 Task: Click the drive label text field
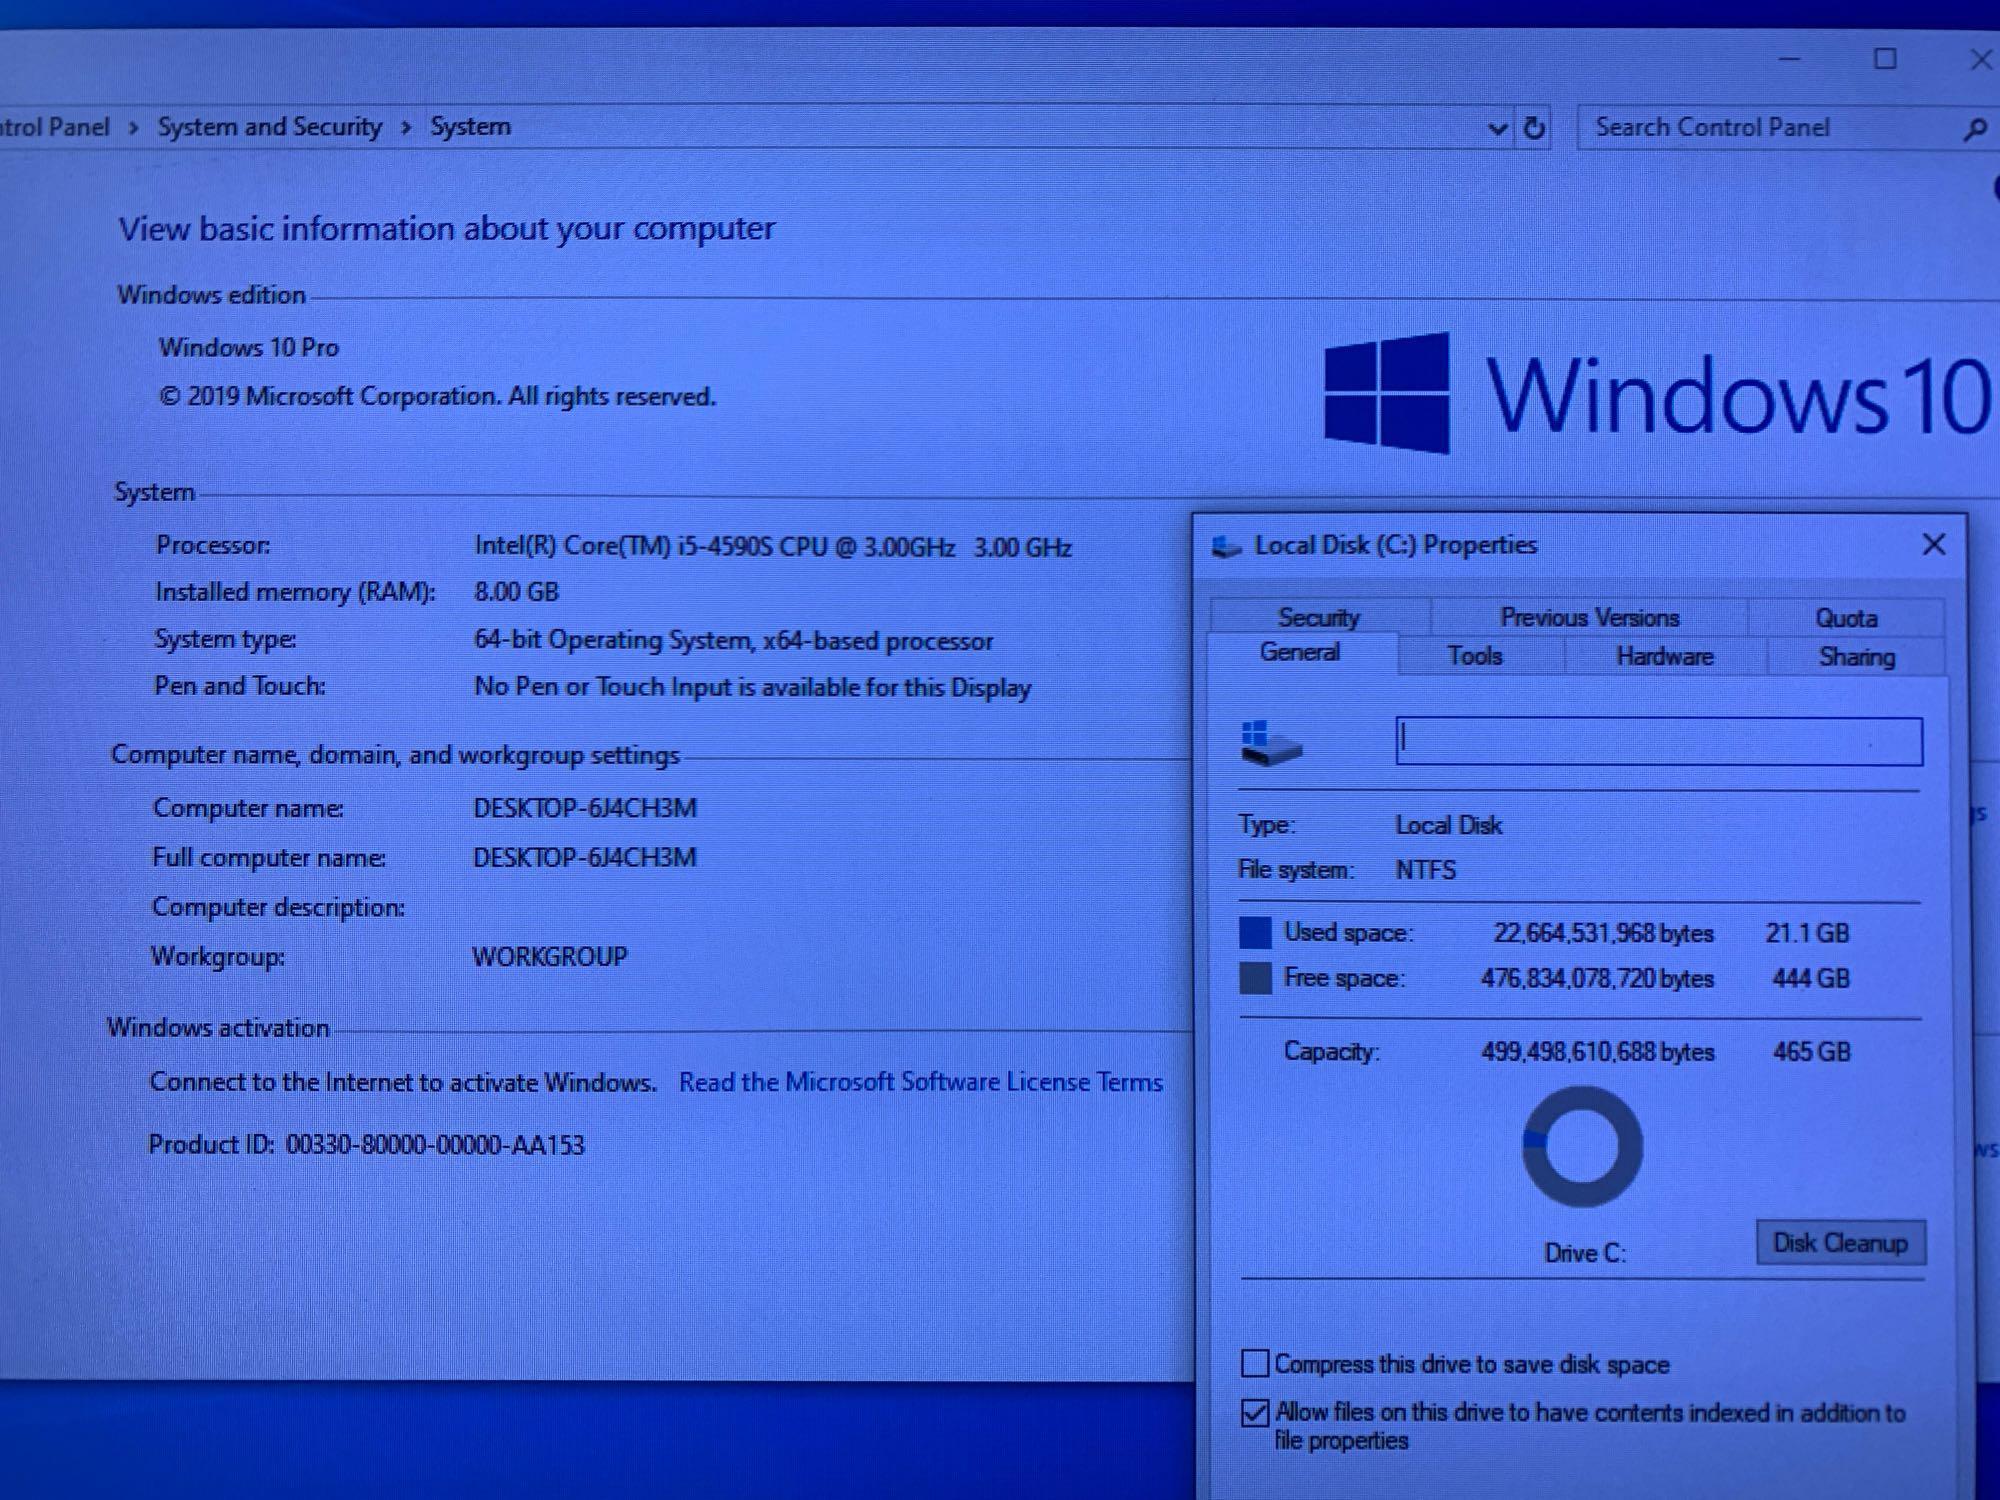(1659, 742)
